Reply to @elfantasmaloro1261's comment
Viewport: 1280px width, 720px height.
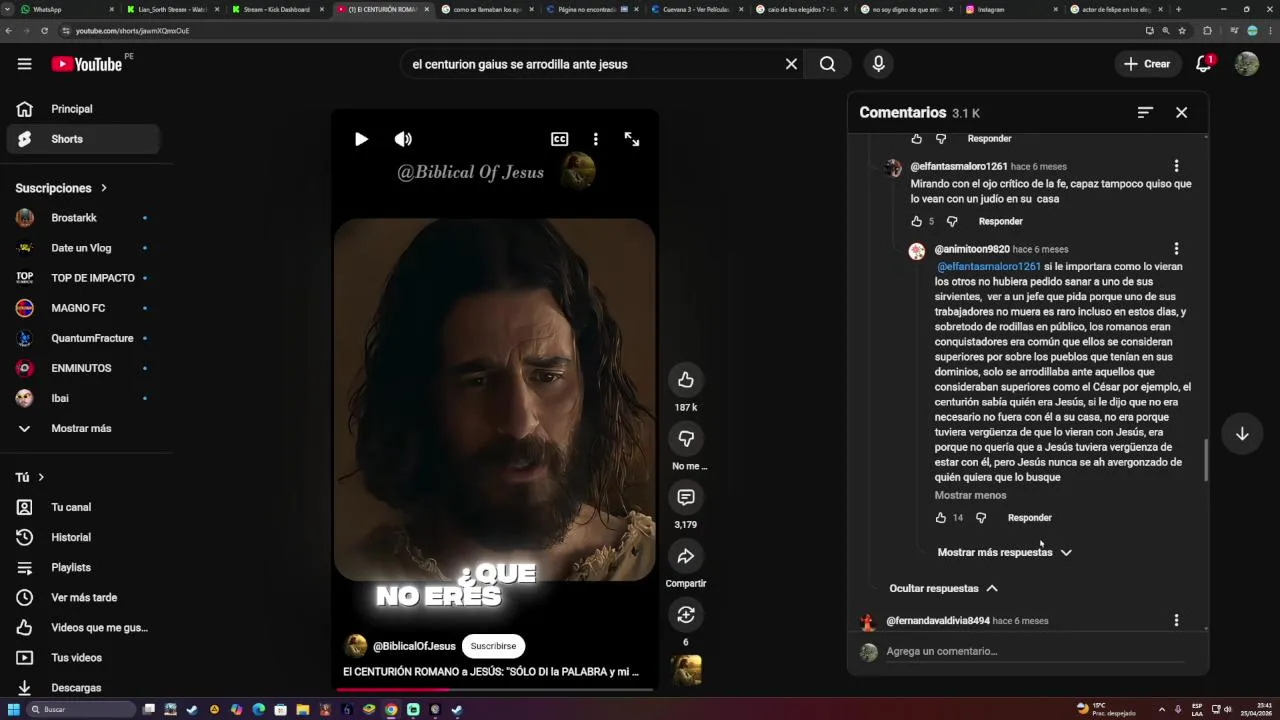point(1000,221)
